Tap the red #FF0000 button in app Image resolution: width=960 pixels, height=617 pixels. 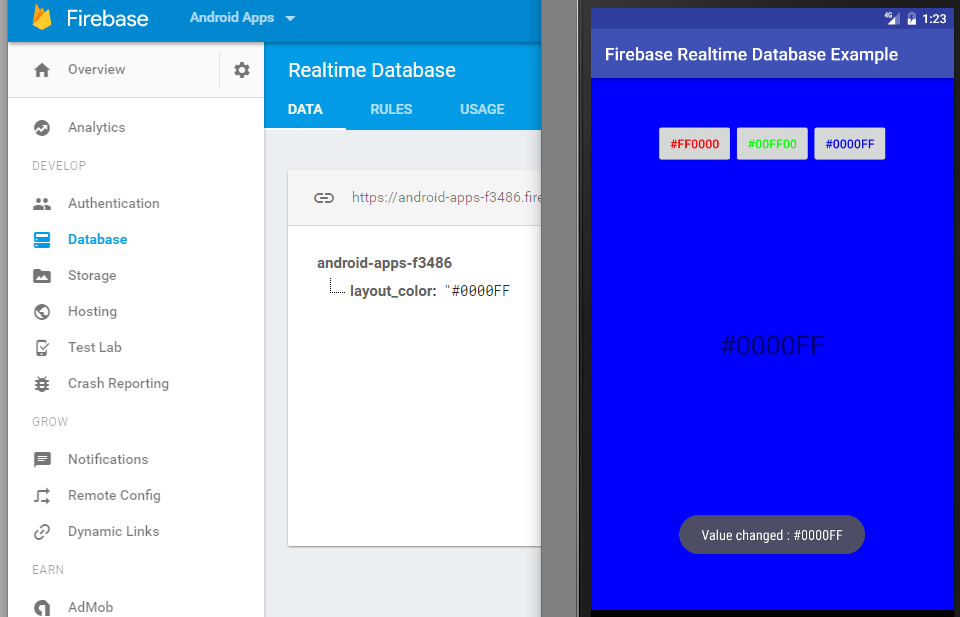[694, 144]
